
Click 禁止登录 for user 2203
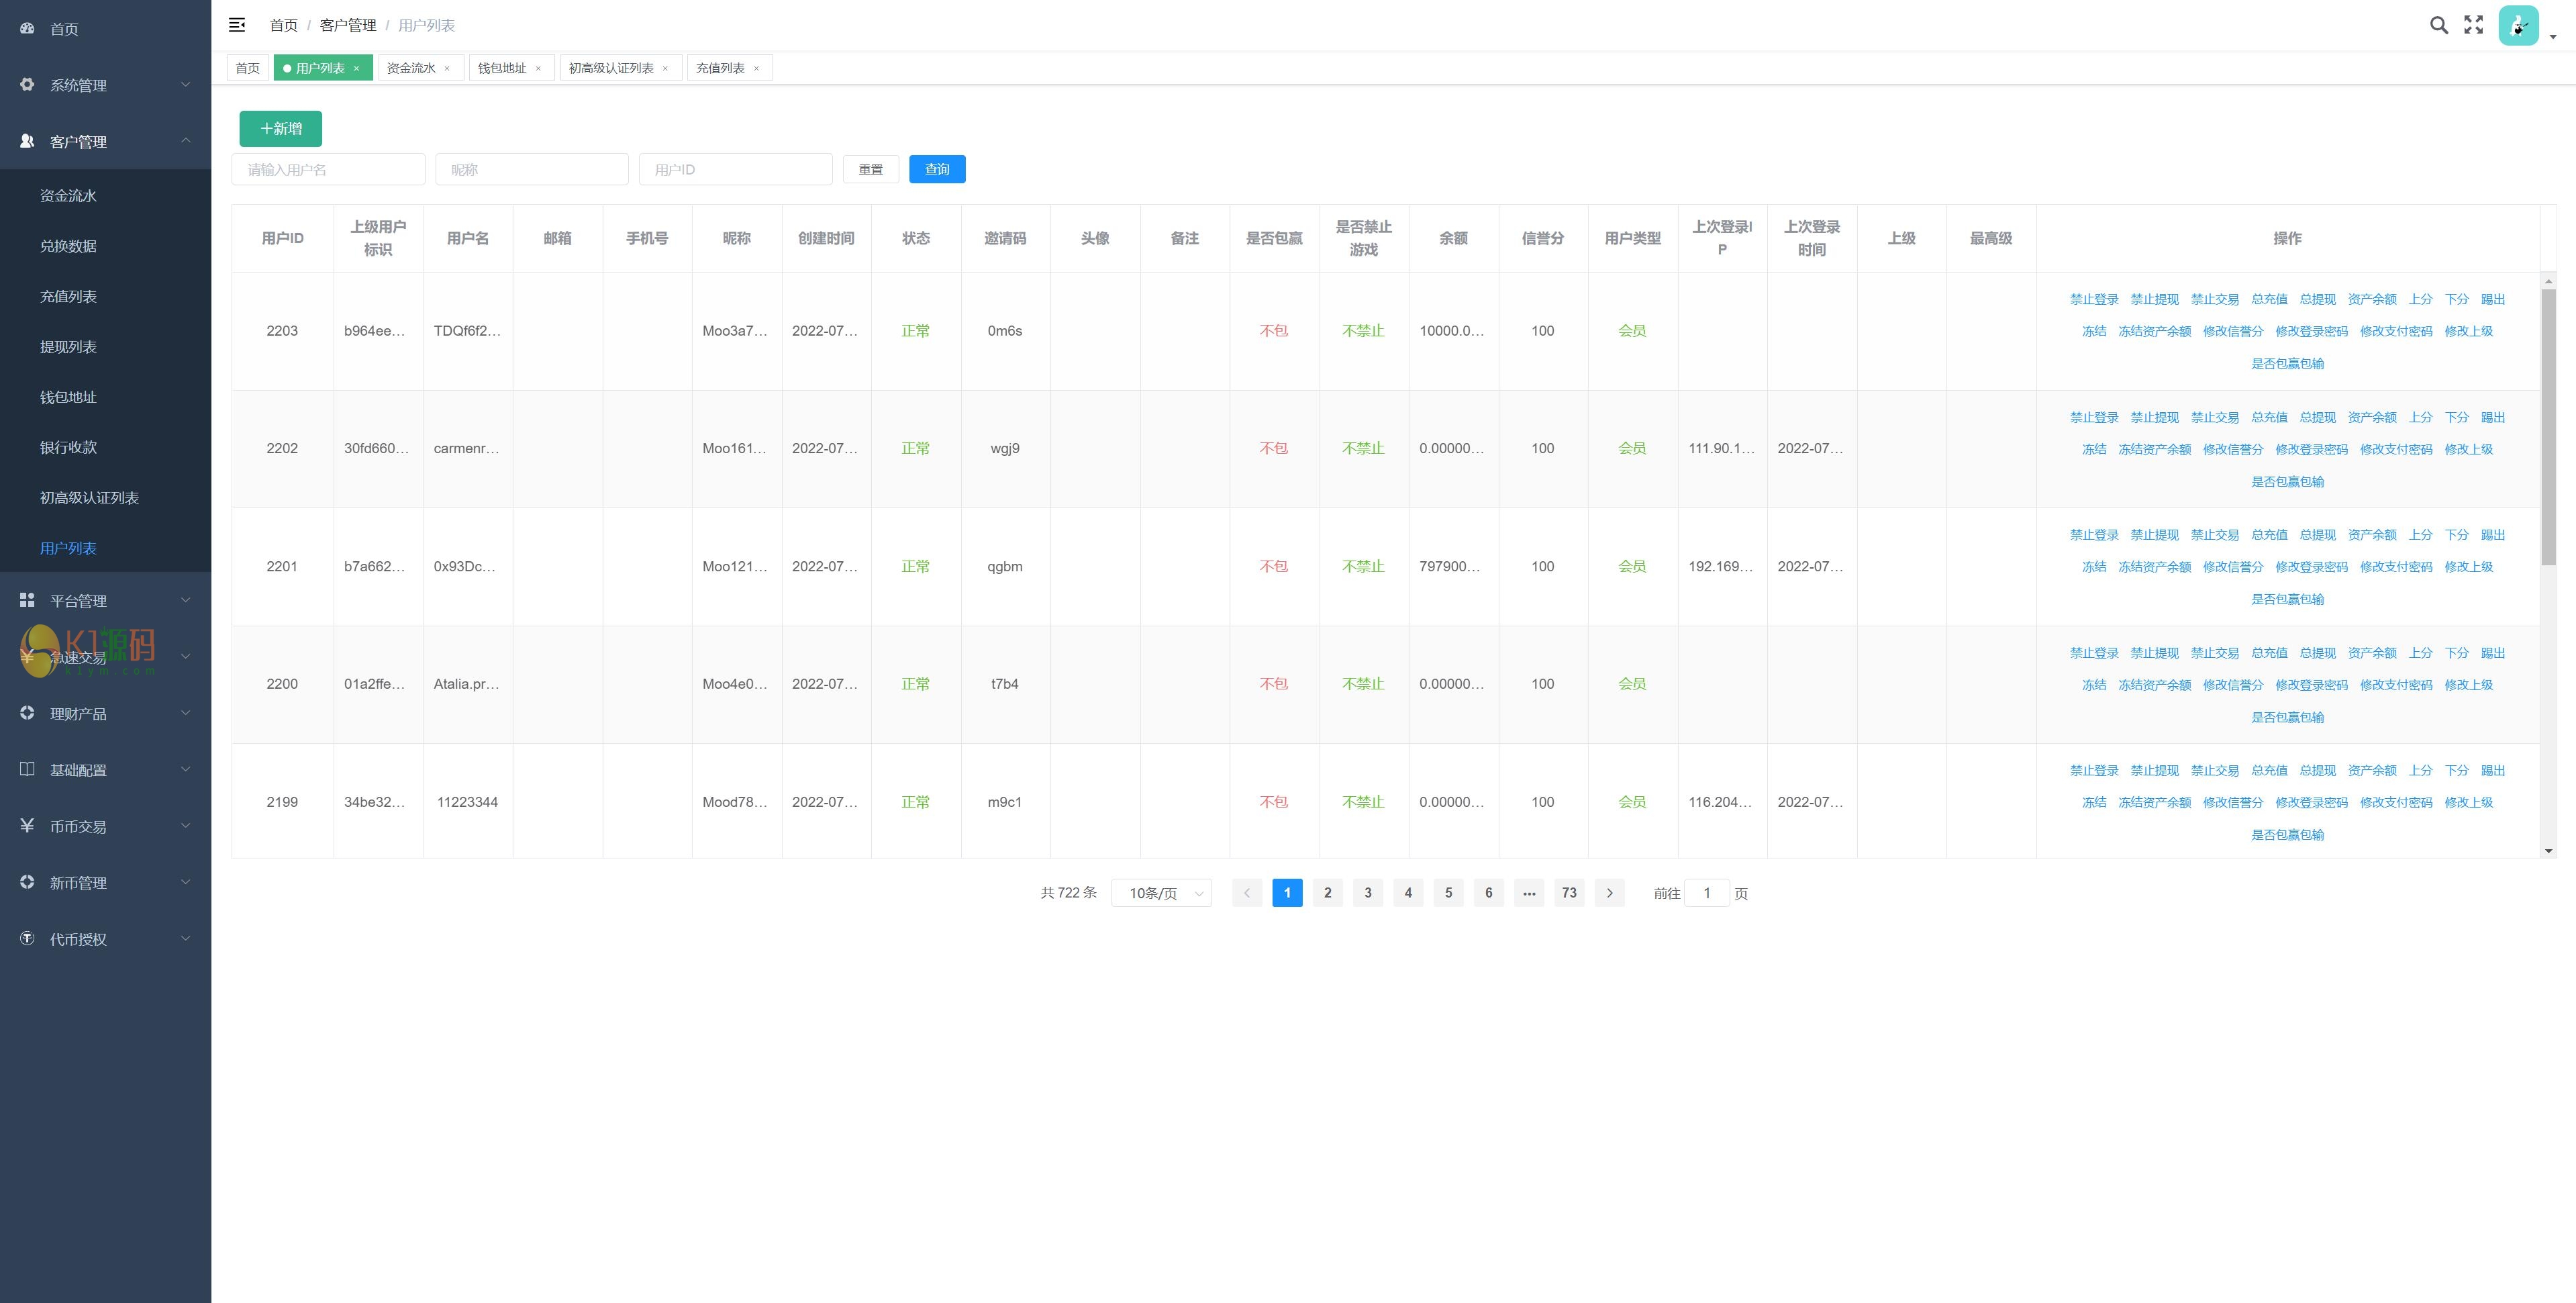pos(2094,299)
